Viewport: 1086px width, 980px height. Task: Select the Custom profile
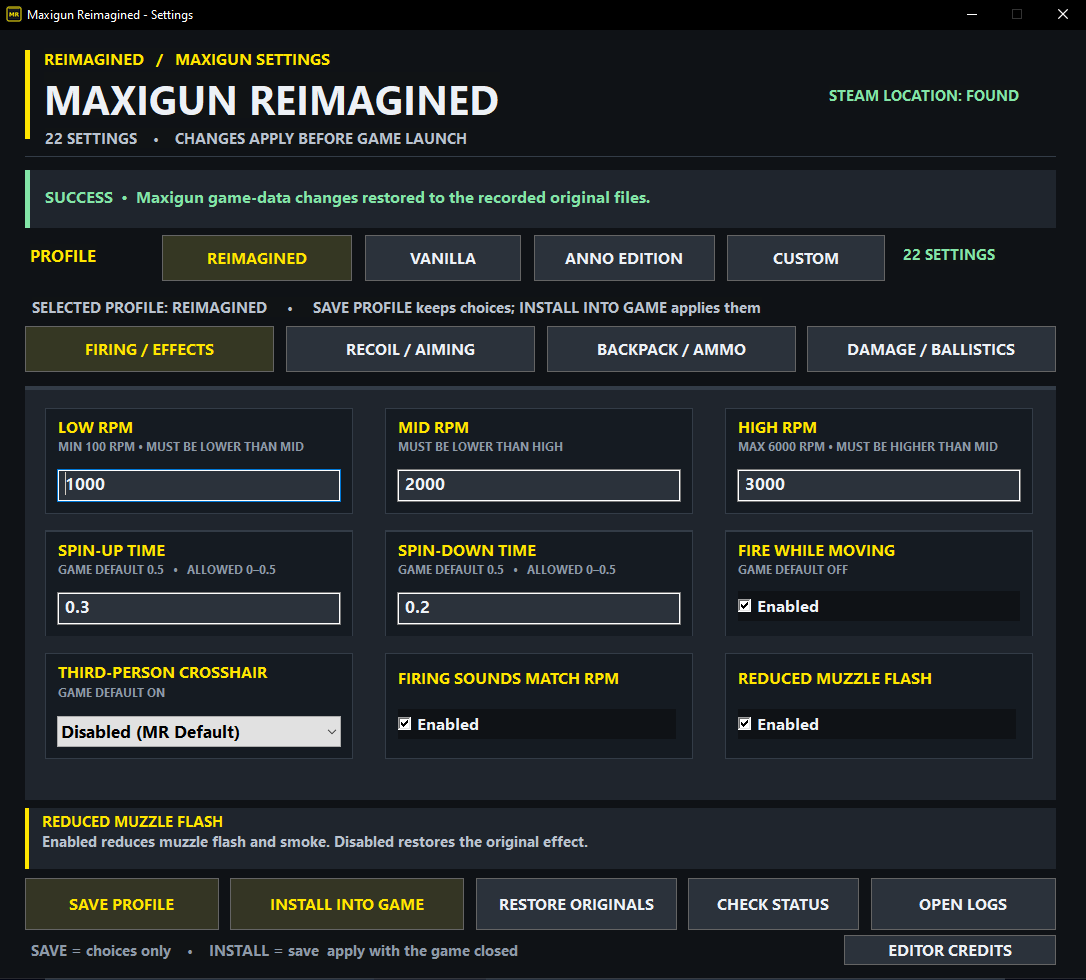805,258
